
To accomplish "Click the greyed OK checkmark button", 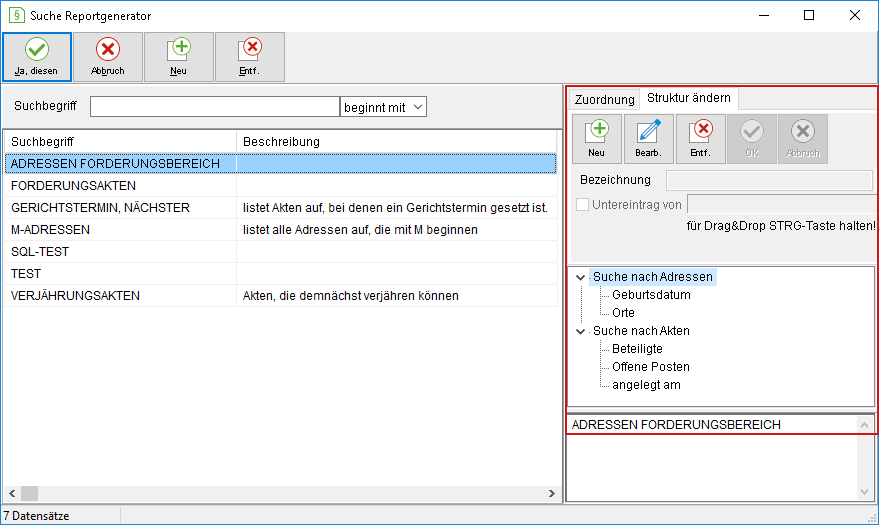I will pyautogui.click(x=751, y=139).
